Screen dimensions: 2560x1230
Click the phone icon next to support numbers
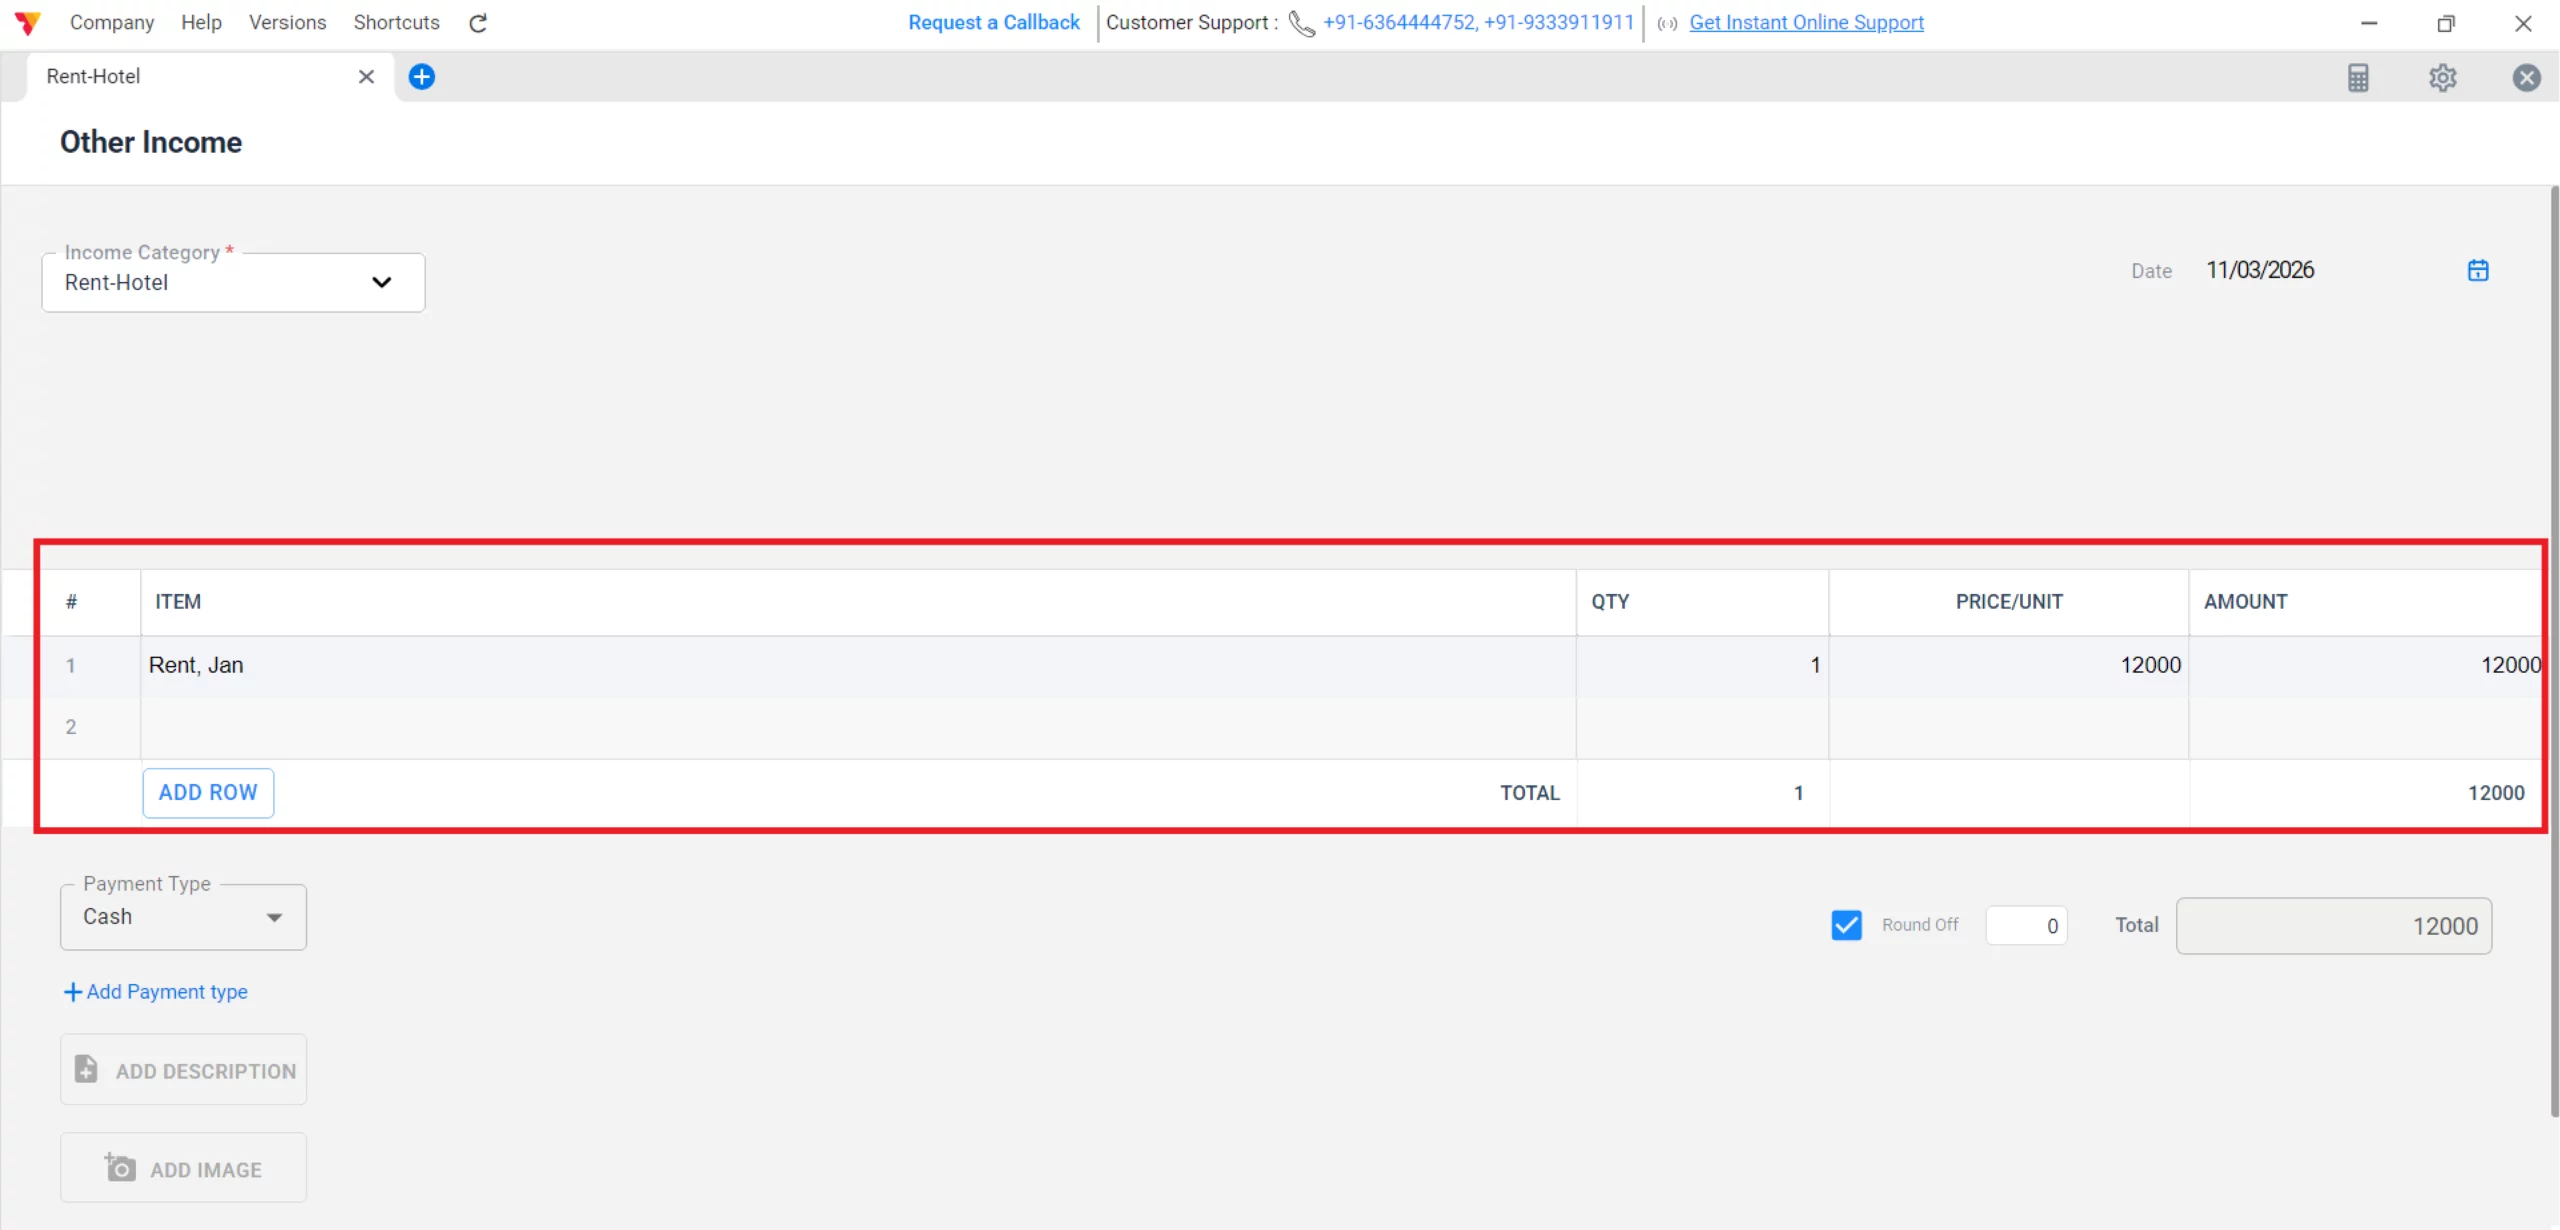[x=1300, y=23]
